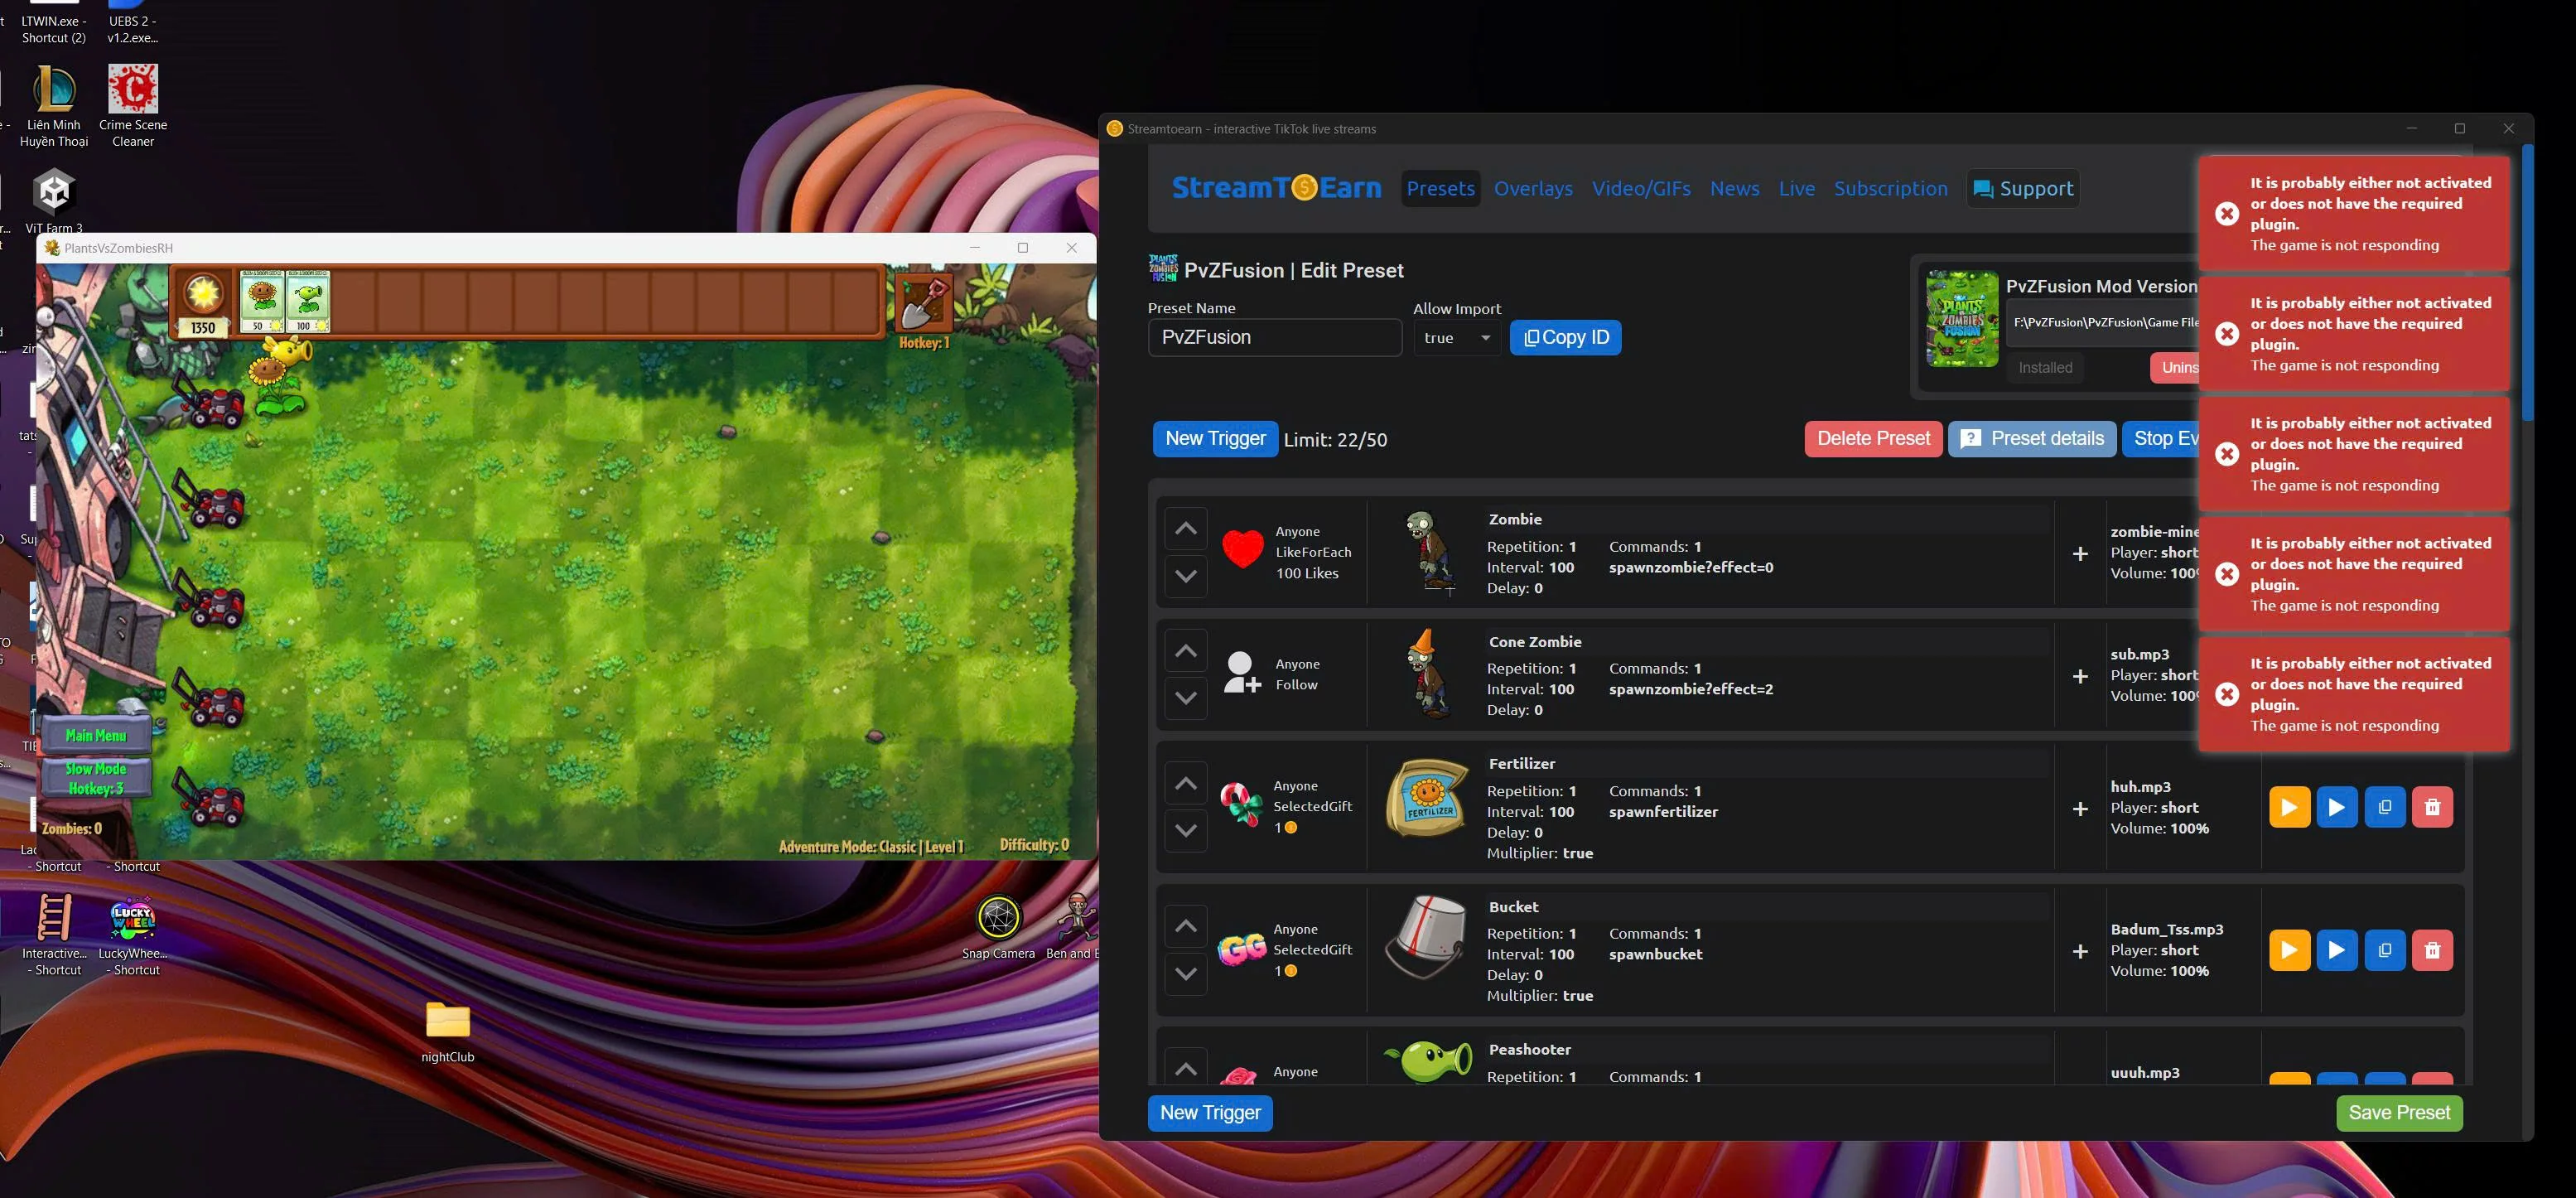Move the Cone Zombie trigger down
The height and width of the screenshot is (1198, 2576).
1185,698
